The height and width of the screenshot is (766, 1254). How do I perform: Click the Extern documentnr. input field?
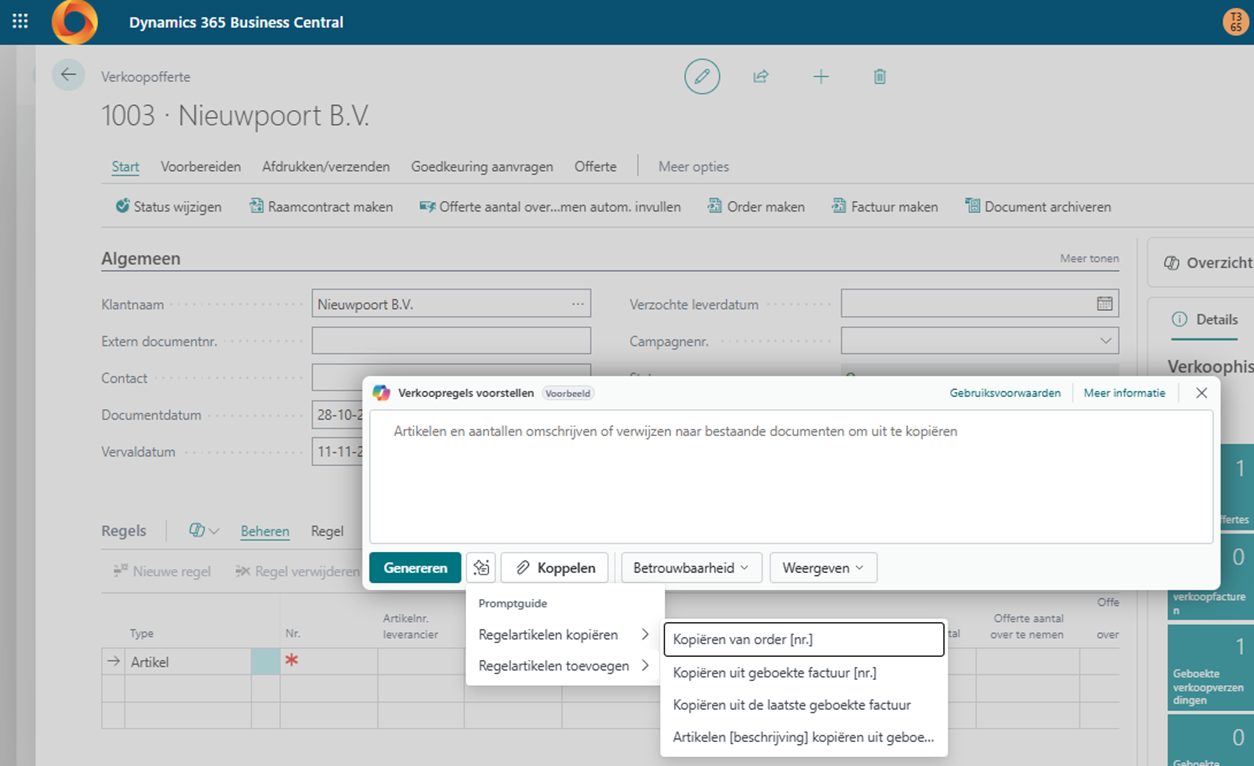point(451,341)
